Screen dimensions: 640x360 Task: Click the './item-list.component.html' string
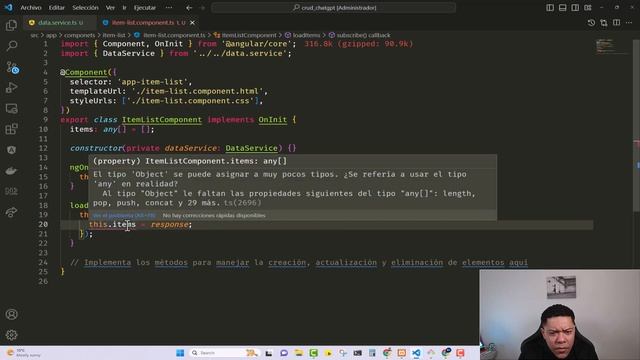pyautogui.click(x=197, y=91)
